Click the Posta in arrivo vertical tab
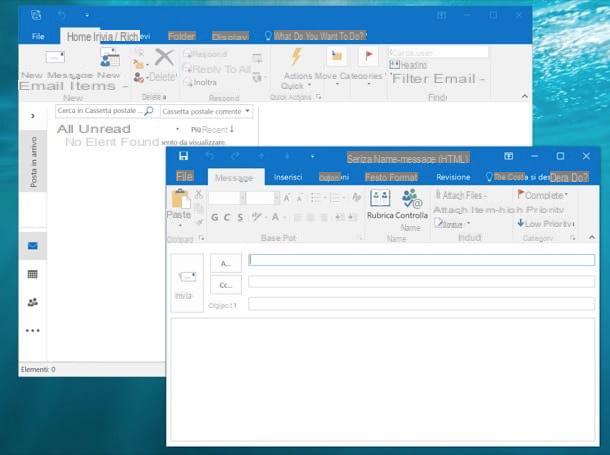The image size is (610, 455). pyautogui.click(x=34, y=161)
